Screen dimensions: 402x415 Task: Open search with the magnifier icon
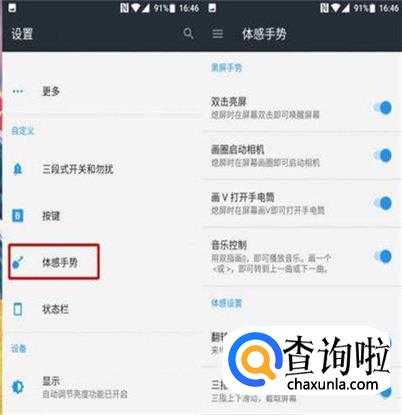(188, 33)
